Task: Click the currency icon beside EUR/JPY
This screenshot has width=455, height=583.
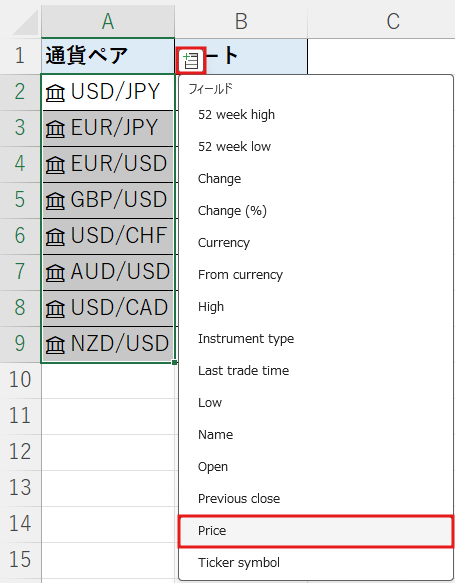Action: (x=55, y=129)
